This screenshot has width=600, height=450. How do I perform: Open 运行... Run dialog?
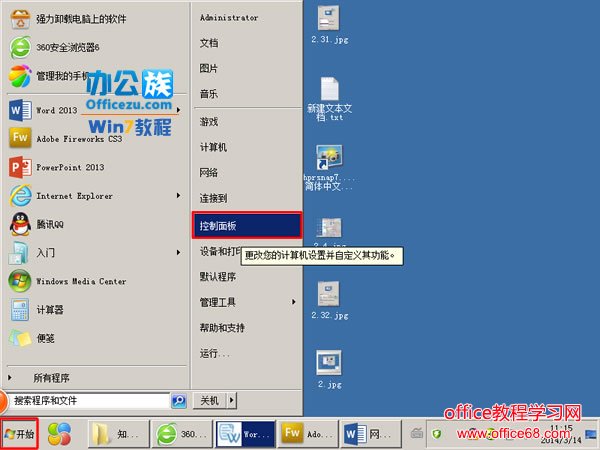pyautogui.click(x=214, y=353)
